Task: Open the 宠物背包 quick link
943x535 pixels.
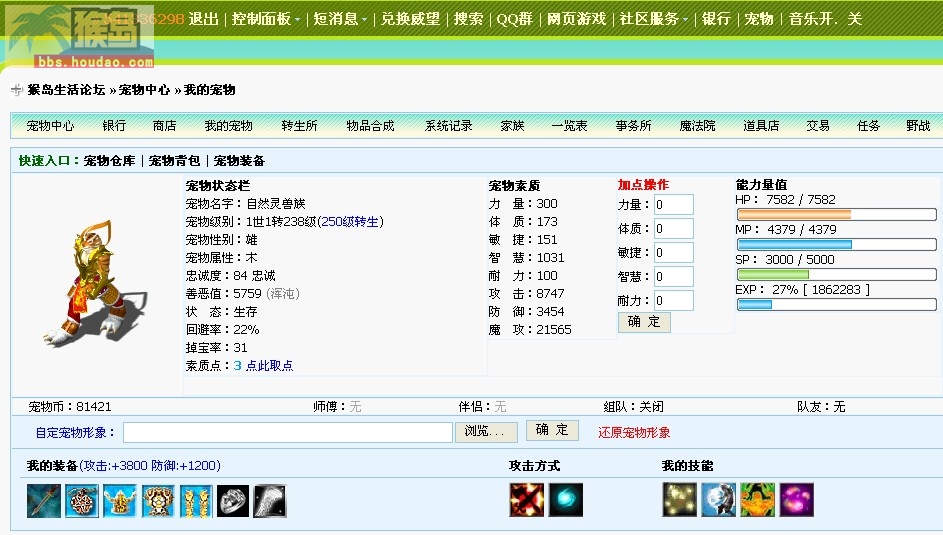Action: [174, 160]
